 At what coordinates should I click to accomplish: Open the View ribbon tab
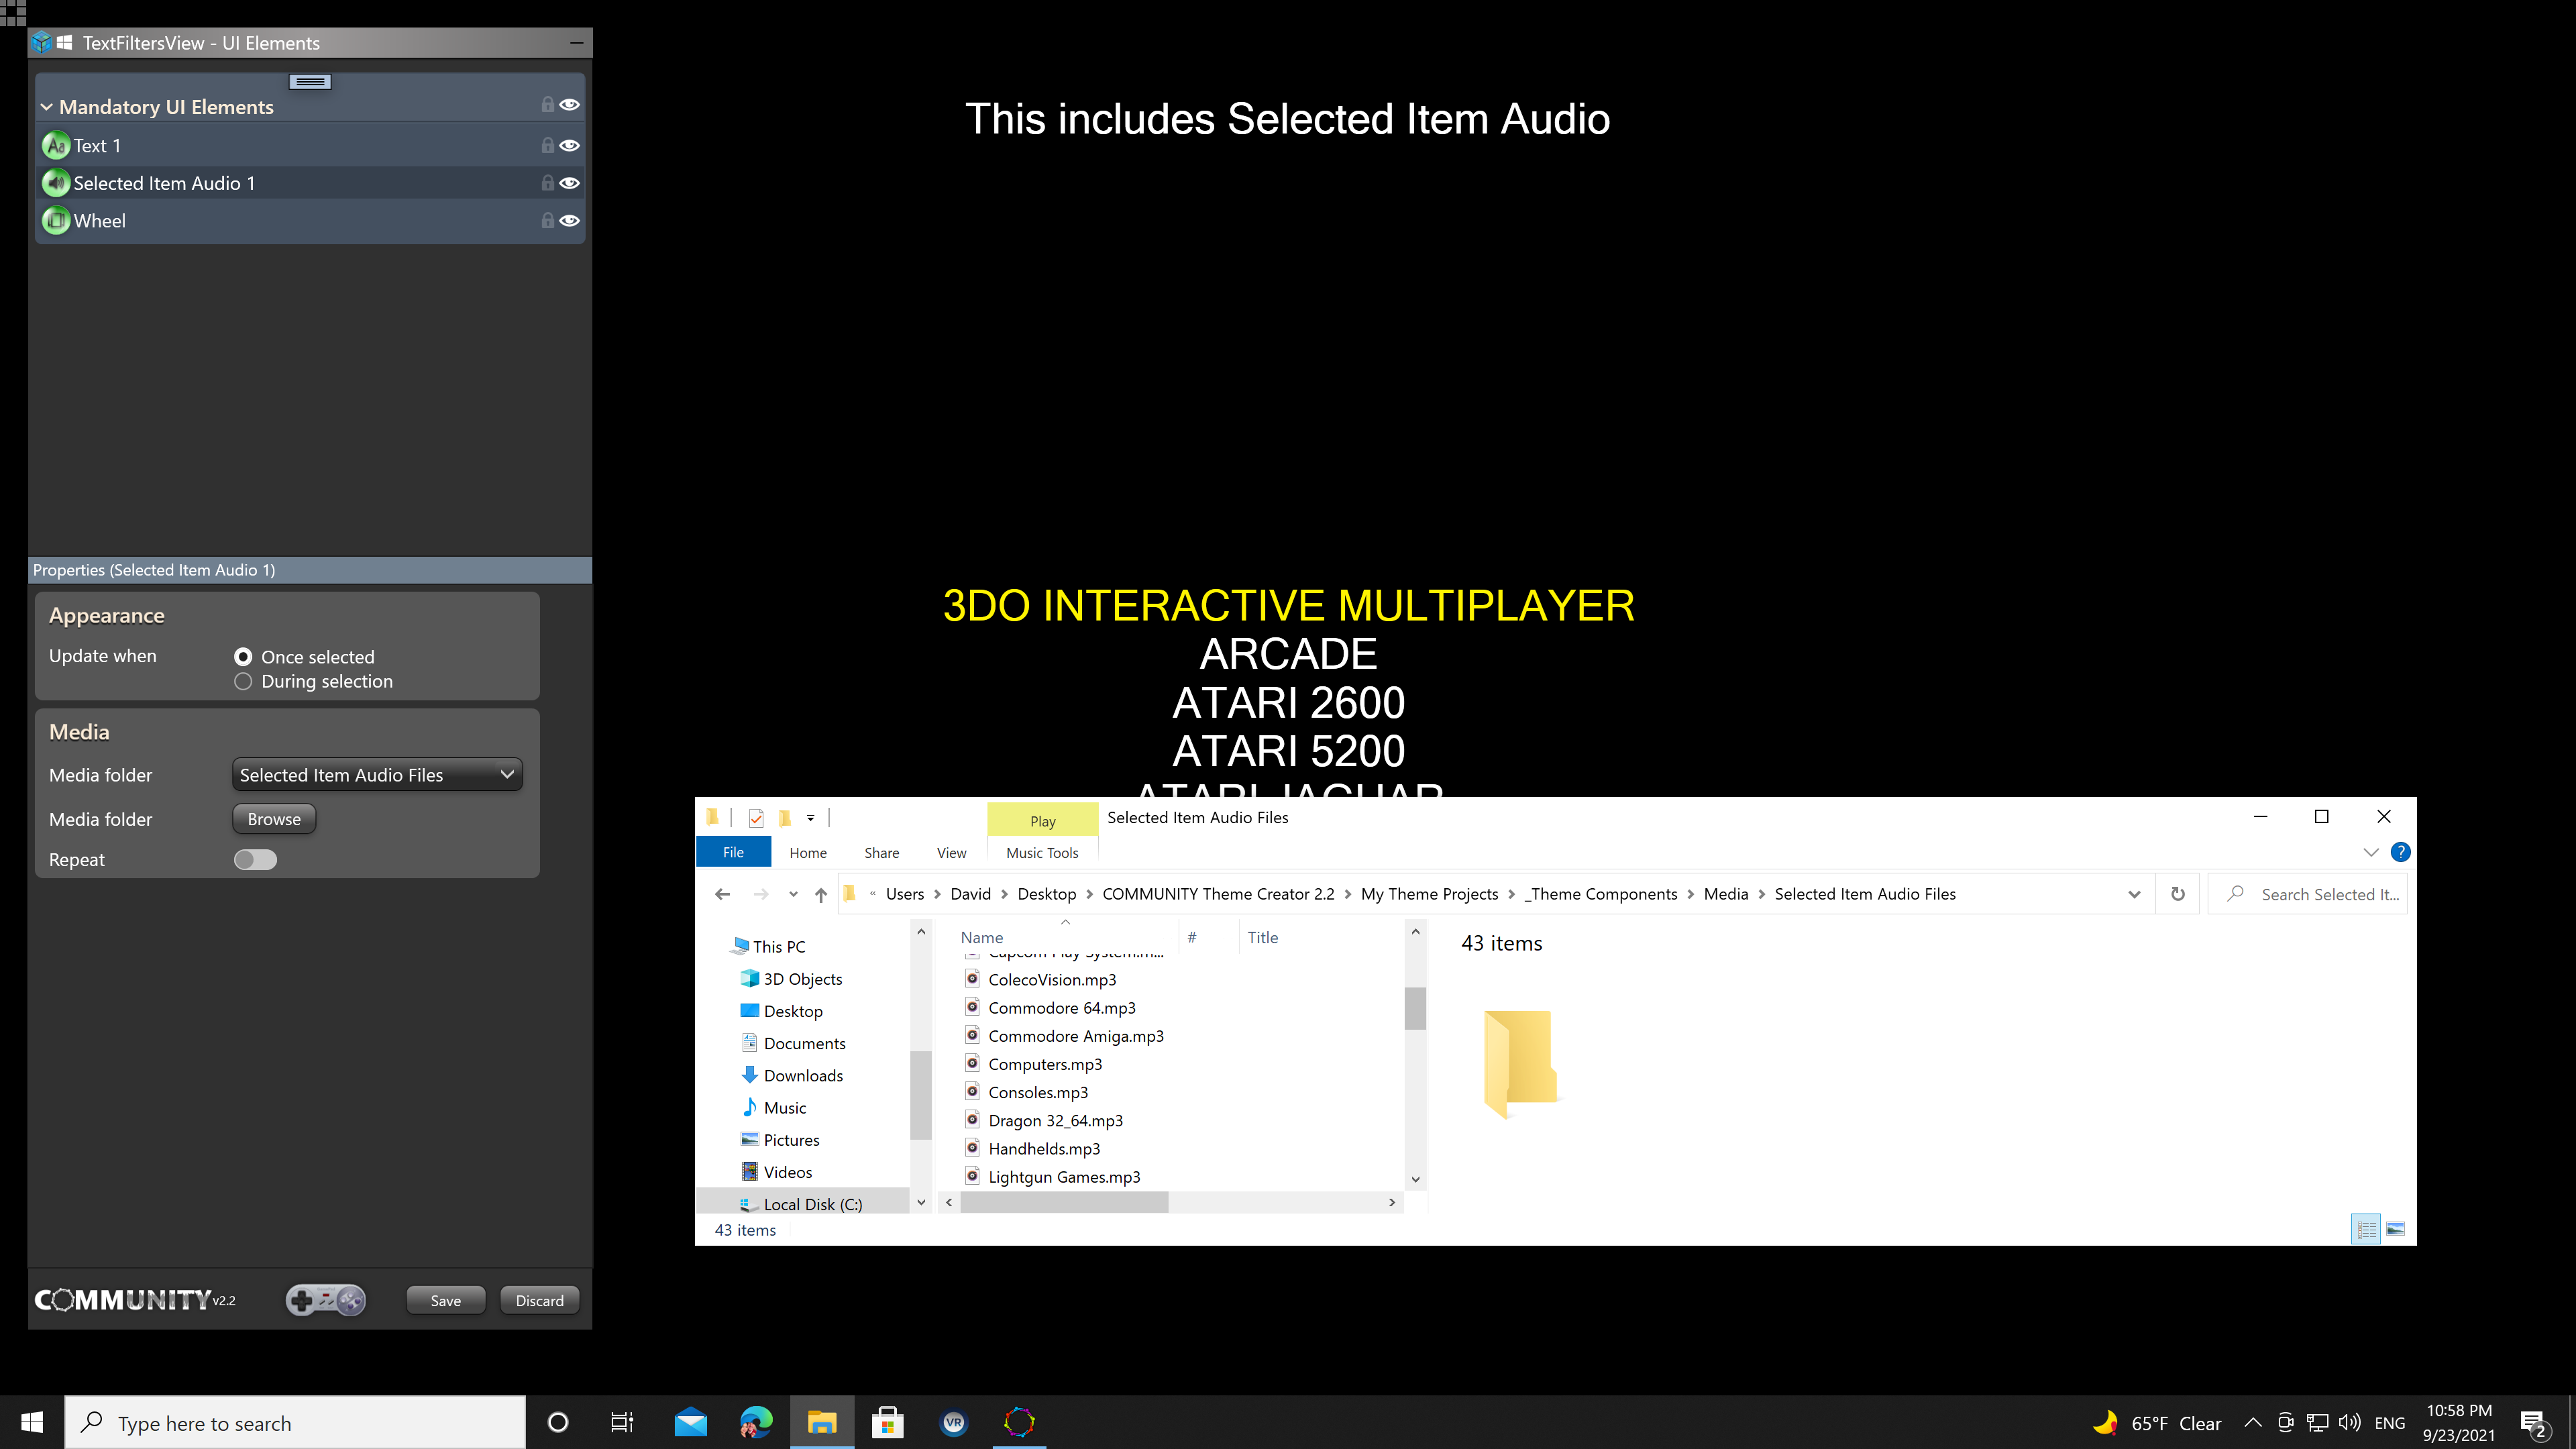point(951,853)
